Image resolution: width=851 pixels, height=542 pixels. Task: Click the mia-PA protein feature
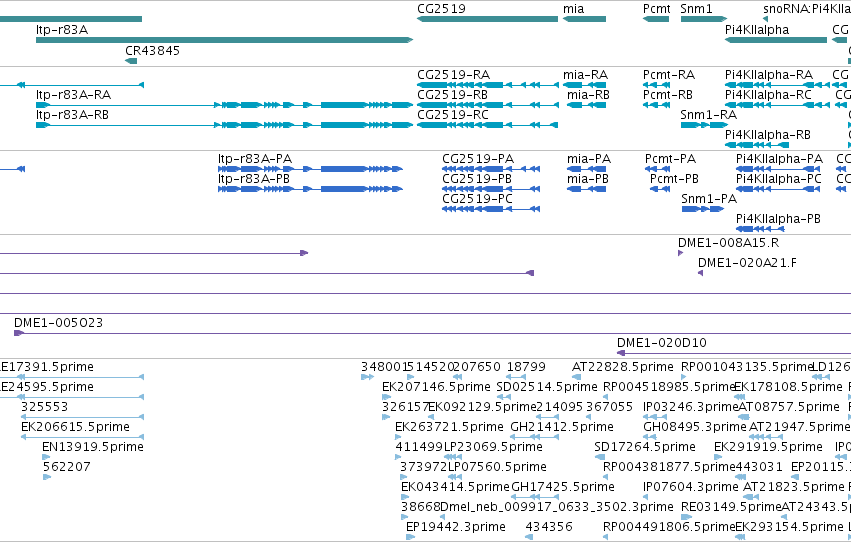[x=586, y=169]
